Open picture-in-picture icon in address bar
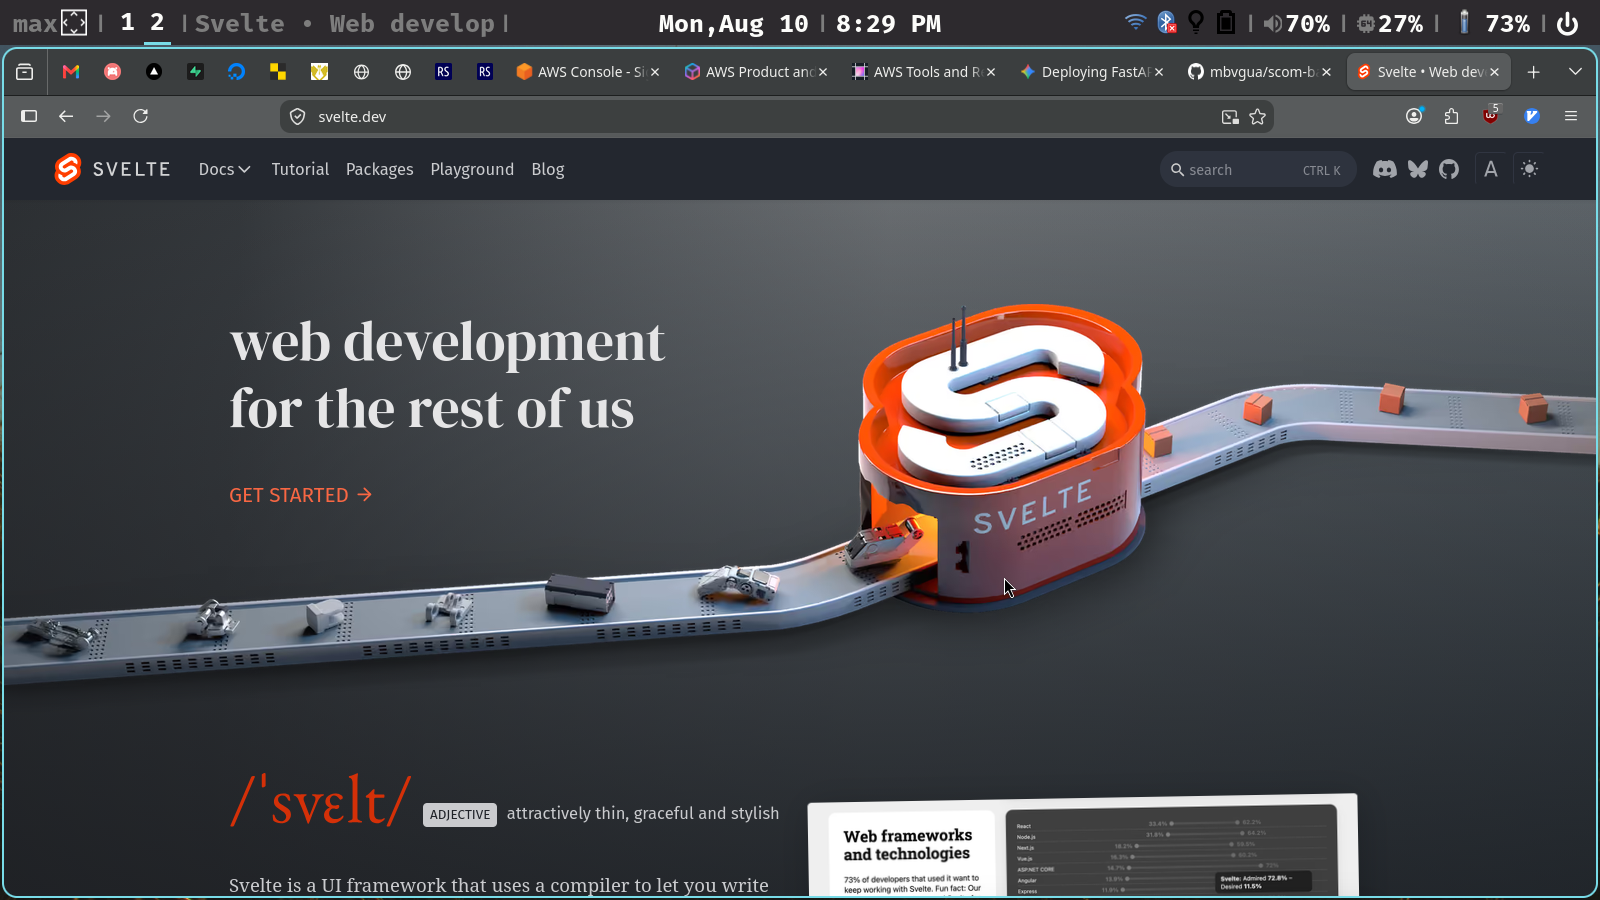The image size is (1600, 900). coord(1230,117)
